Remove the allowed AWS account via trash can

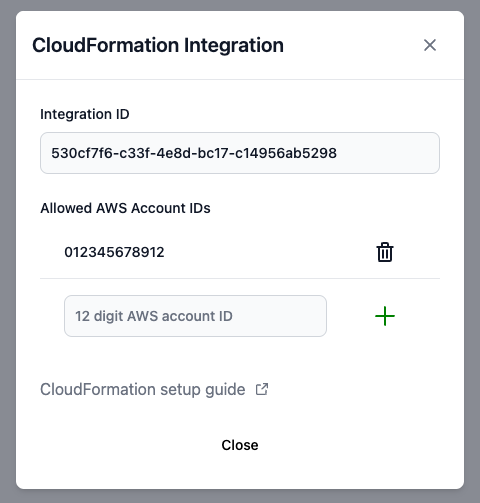[385, 252]
